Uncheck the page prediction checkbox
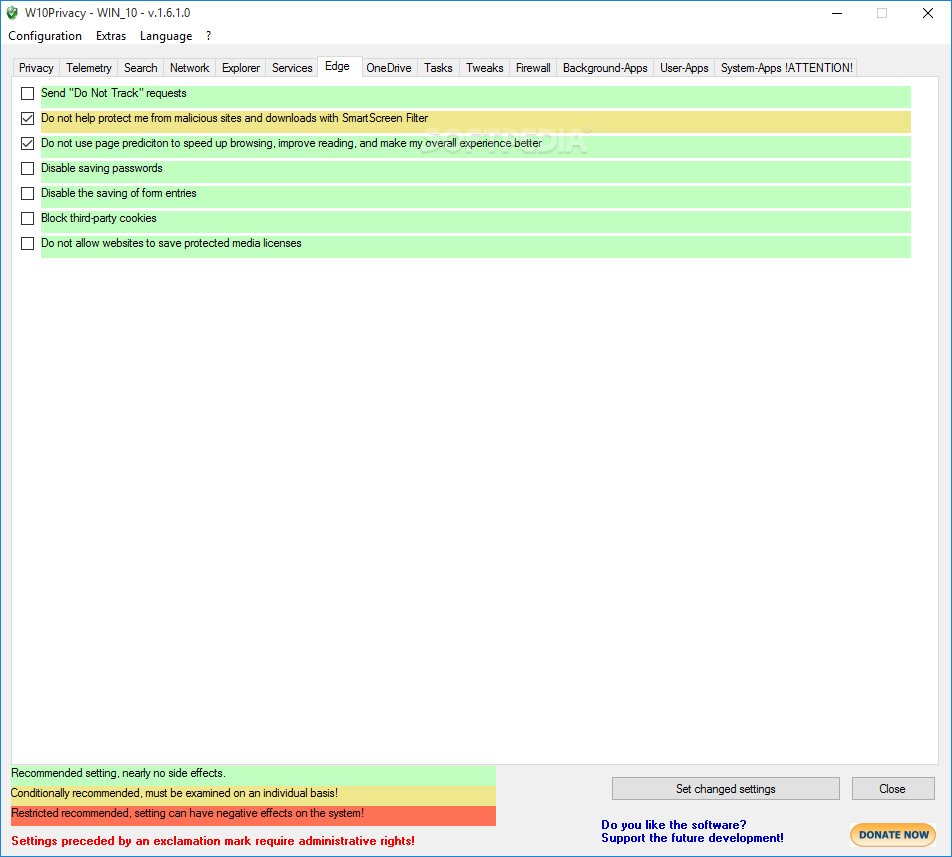The image size is (952, 857). point(27,143)
